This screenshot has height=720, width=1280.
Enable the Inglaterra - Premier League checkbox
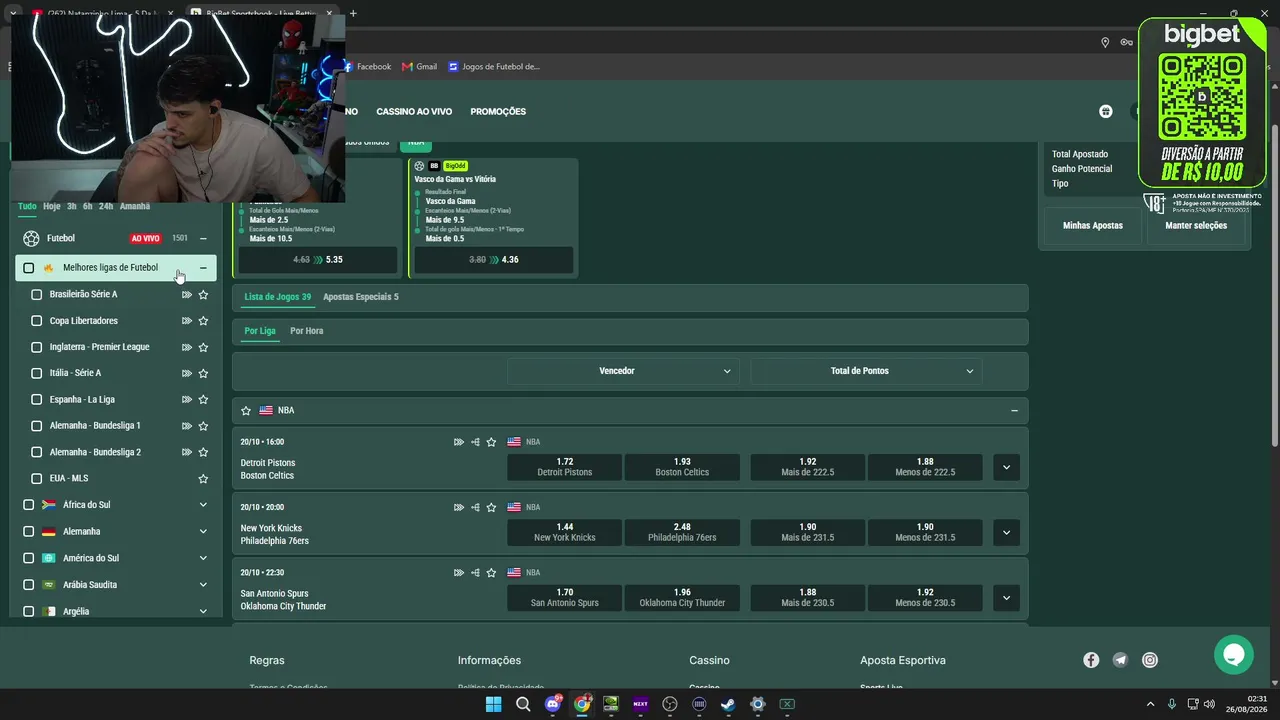[37, 347]
